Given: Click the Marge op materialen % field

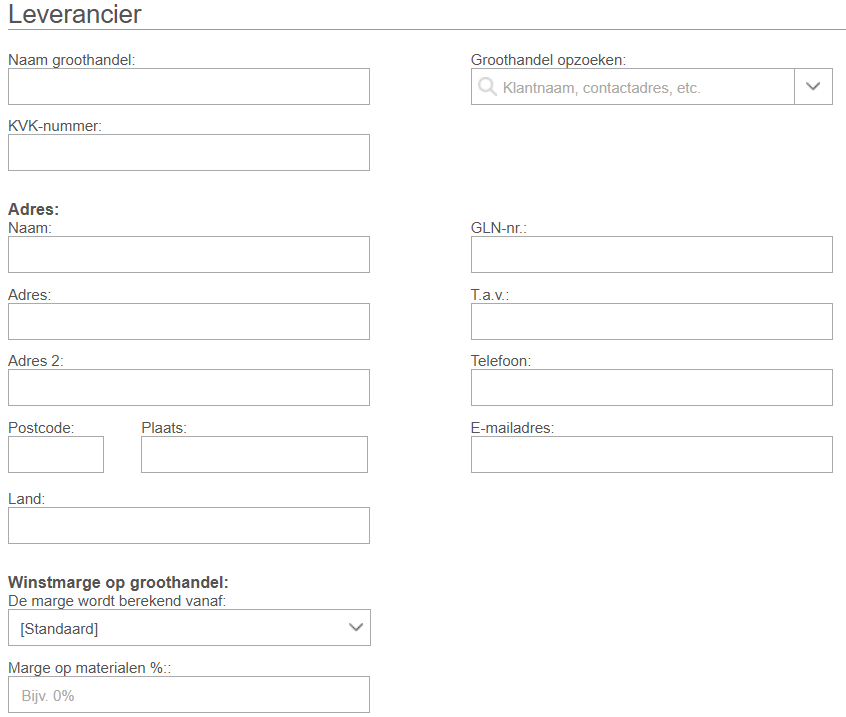Looking at the screenshot, I should [189, 695].
